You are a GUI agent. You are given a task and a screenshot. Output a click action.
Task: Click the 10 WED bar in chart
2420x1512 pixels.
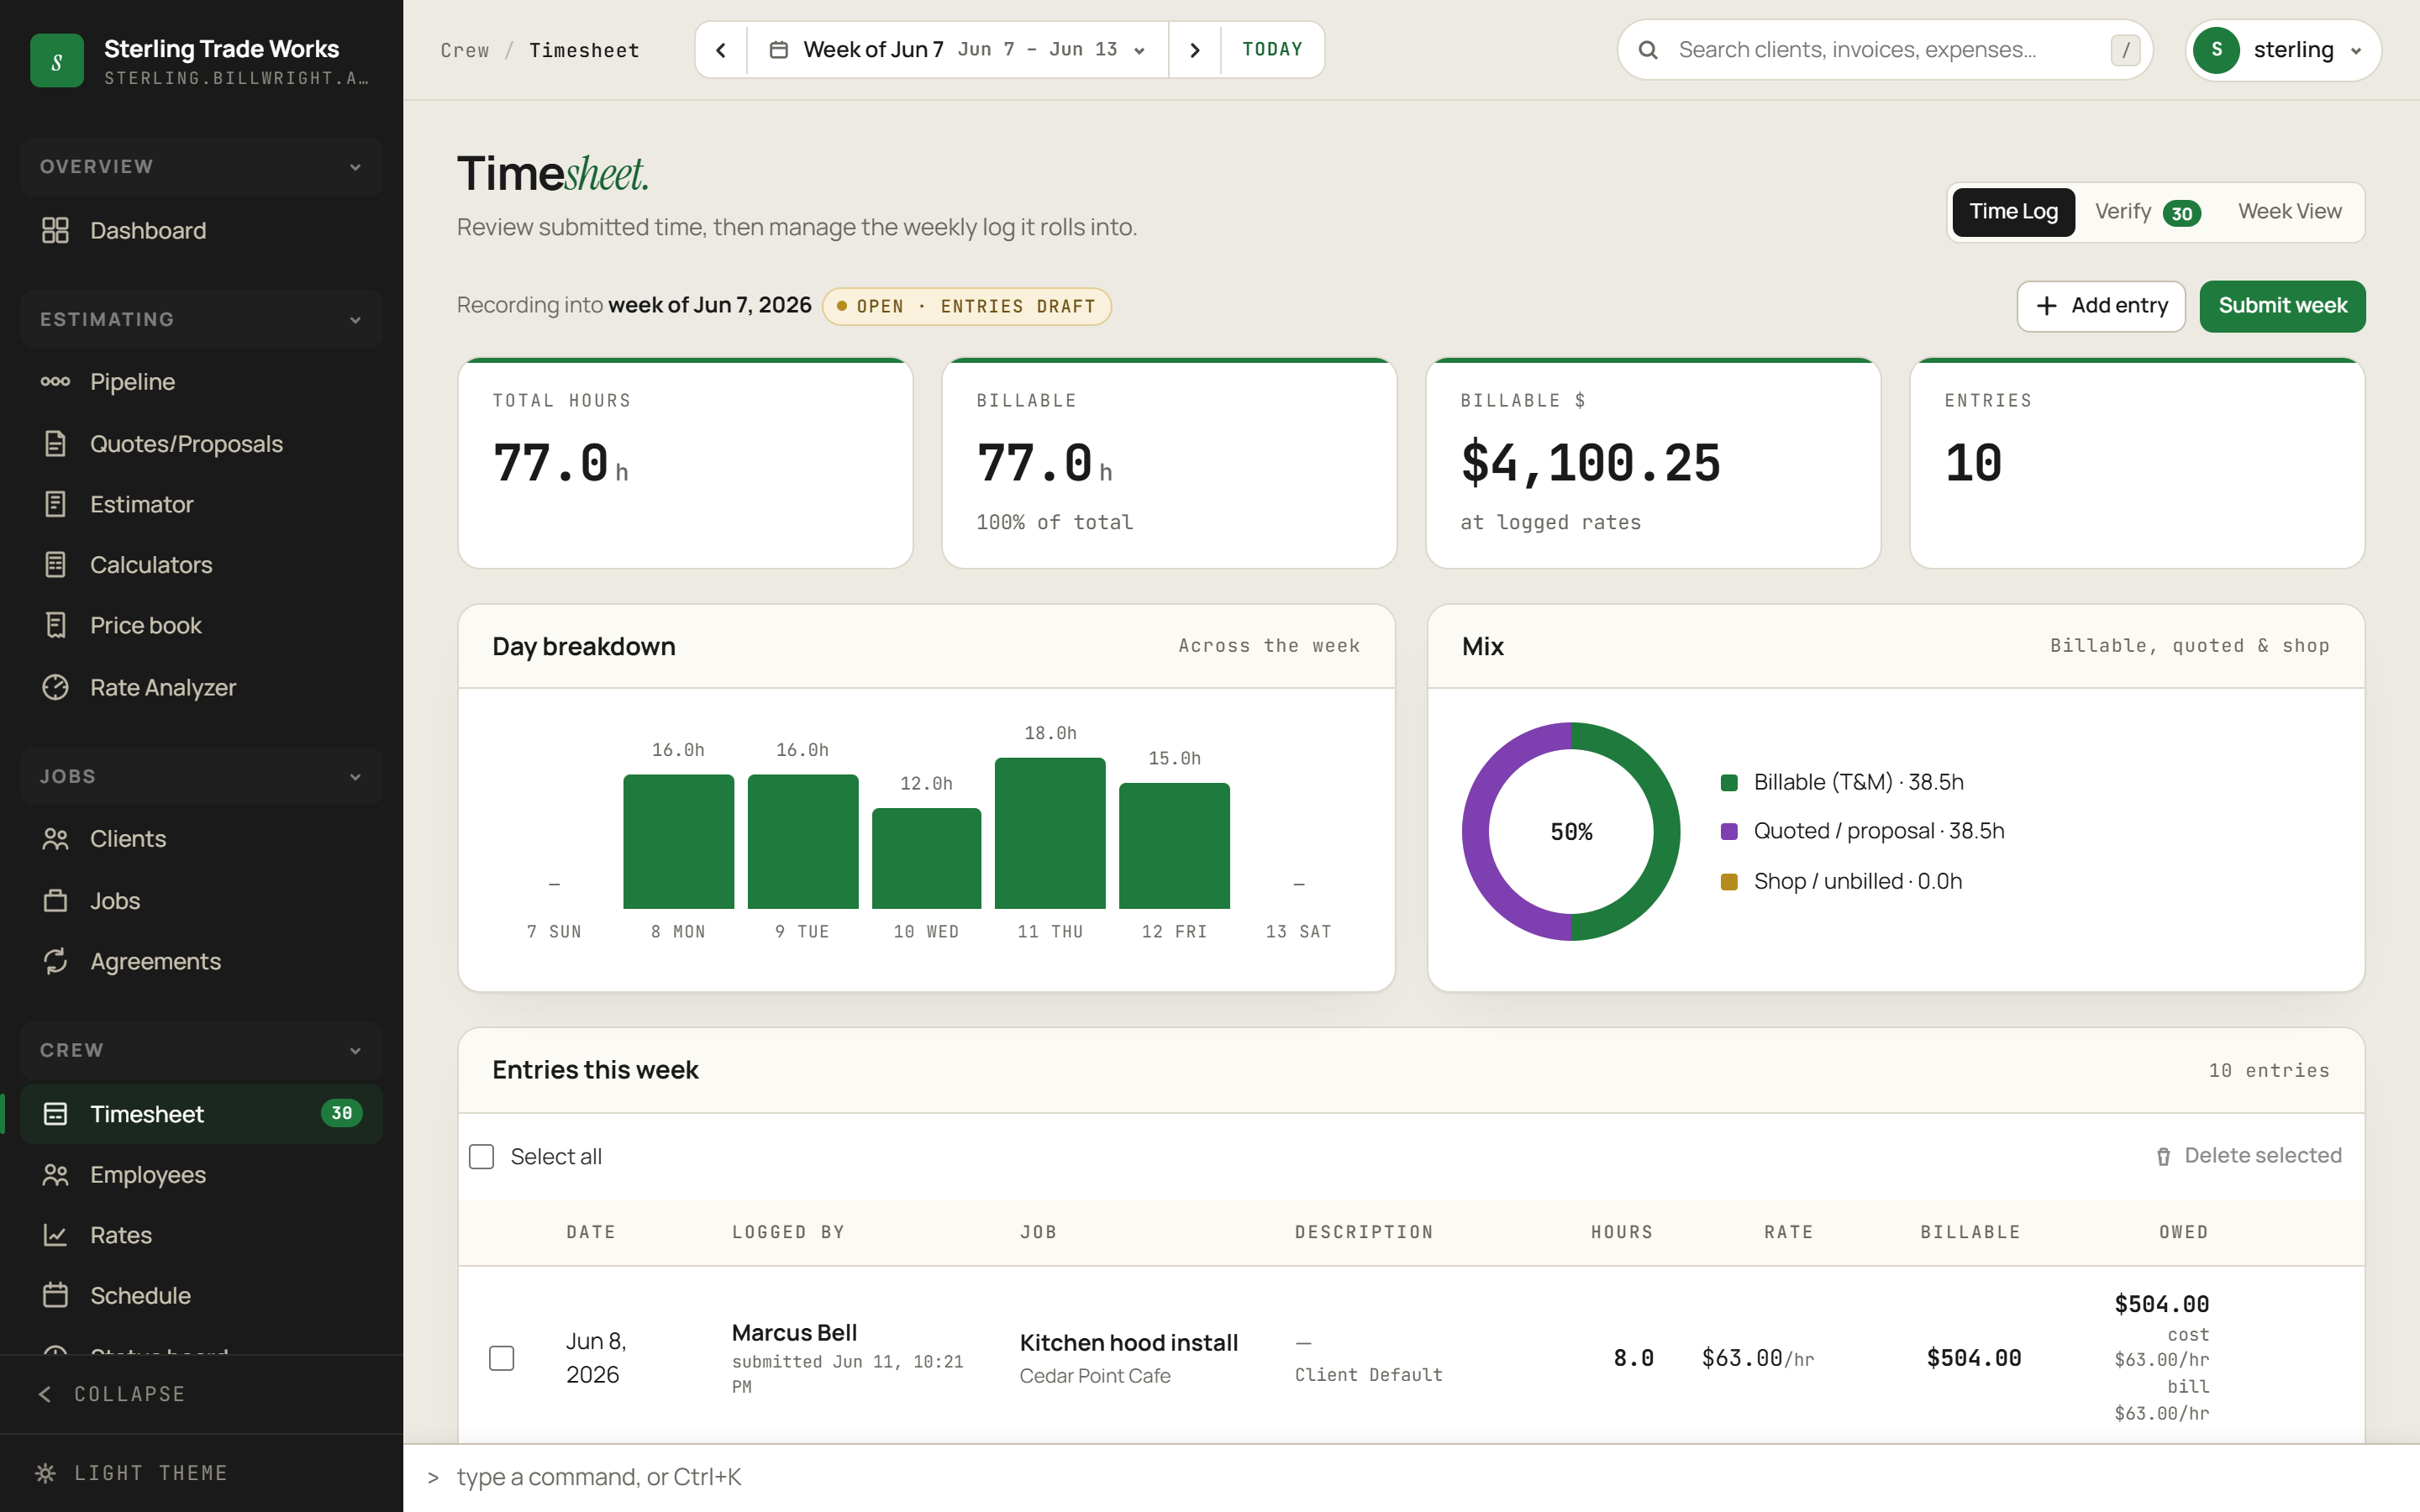tap(926, 858)
